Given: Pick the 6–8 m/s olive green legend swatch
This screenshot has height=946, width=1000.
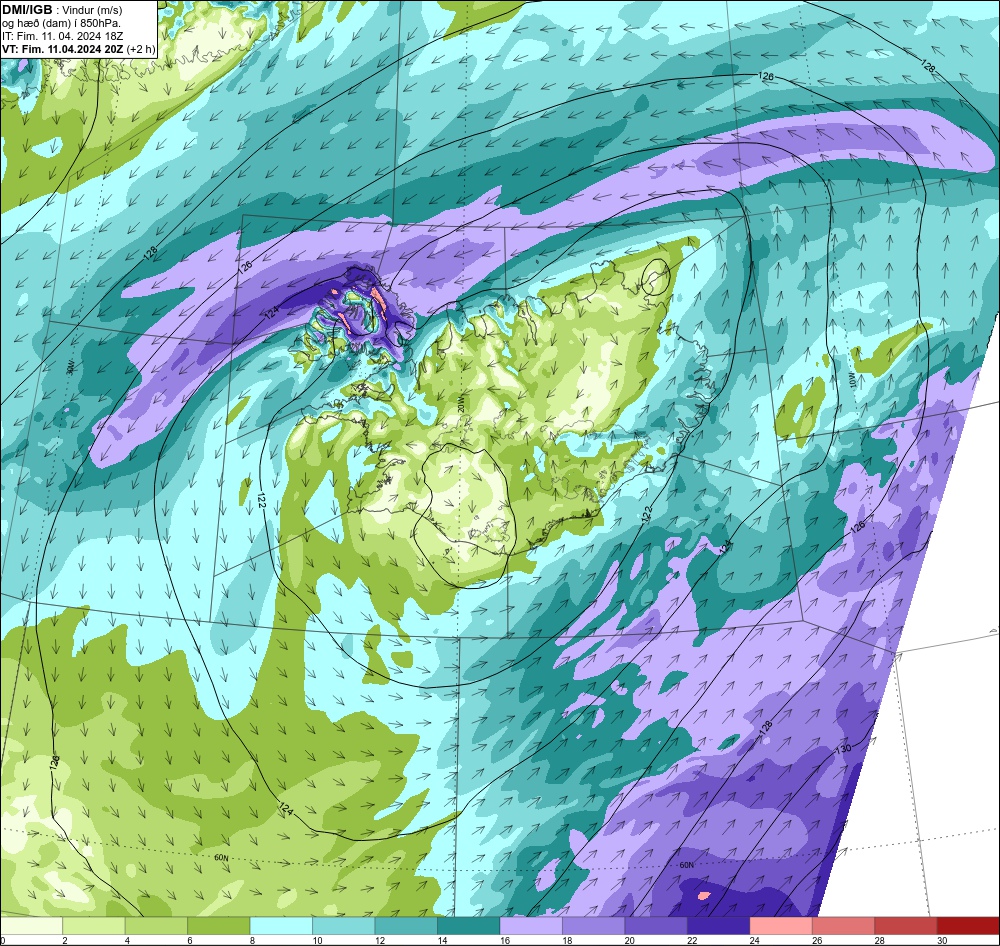Looking at the screenshot, I should click(x=219, y=926).
